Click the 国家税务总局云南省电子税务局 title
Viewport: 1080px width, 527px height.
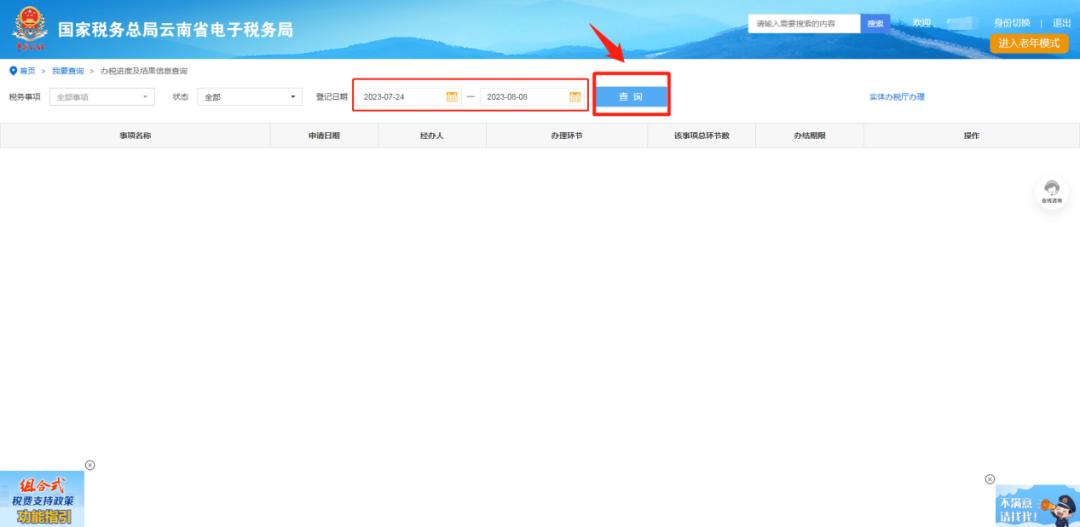pos(176,30)
